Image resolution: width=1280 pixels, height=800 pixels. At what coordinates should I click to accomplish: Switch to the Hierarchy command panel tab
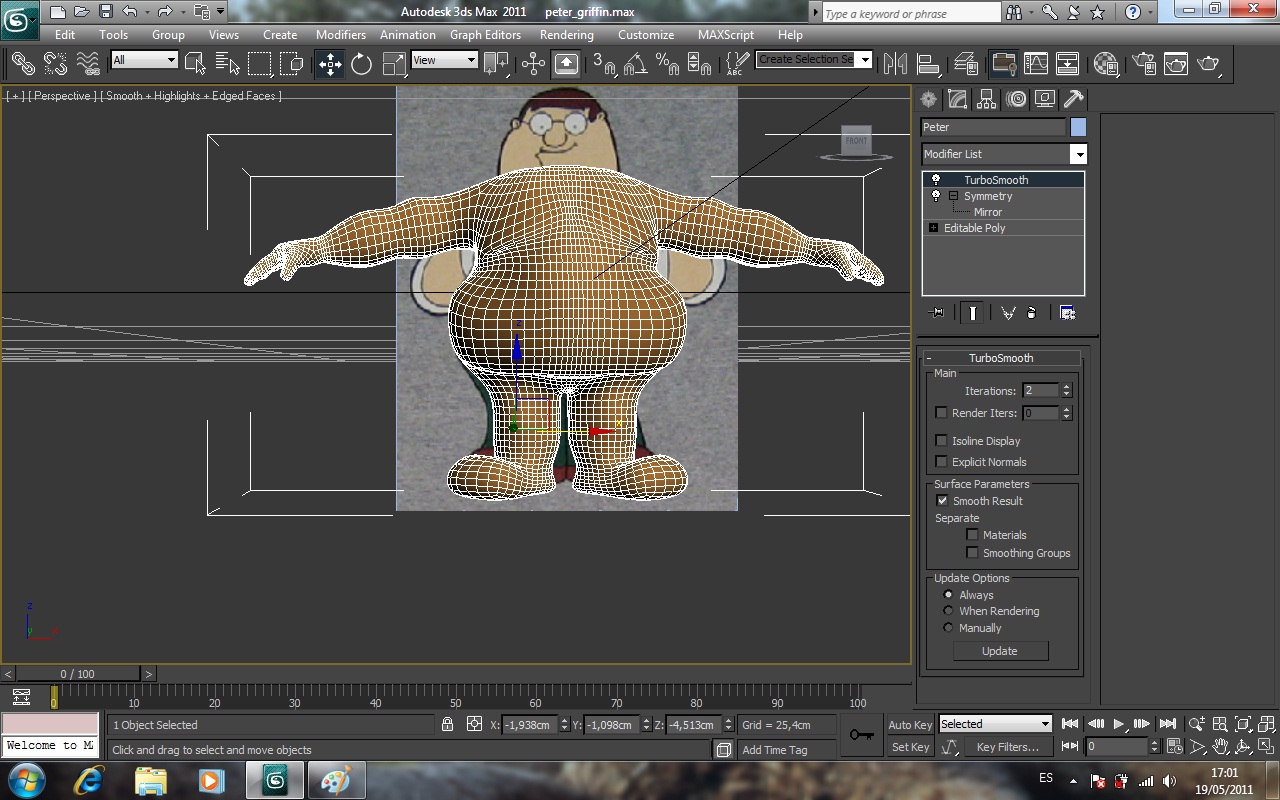[987, 99]
